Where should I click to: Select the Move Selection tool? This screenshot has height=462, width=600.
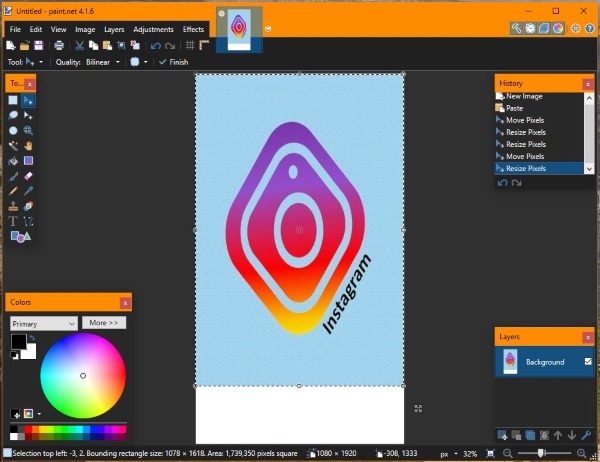[28, 115]
